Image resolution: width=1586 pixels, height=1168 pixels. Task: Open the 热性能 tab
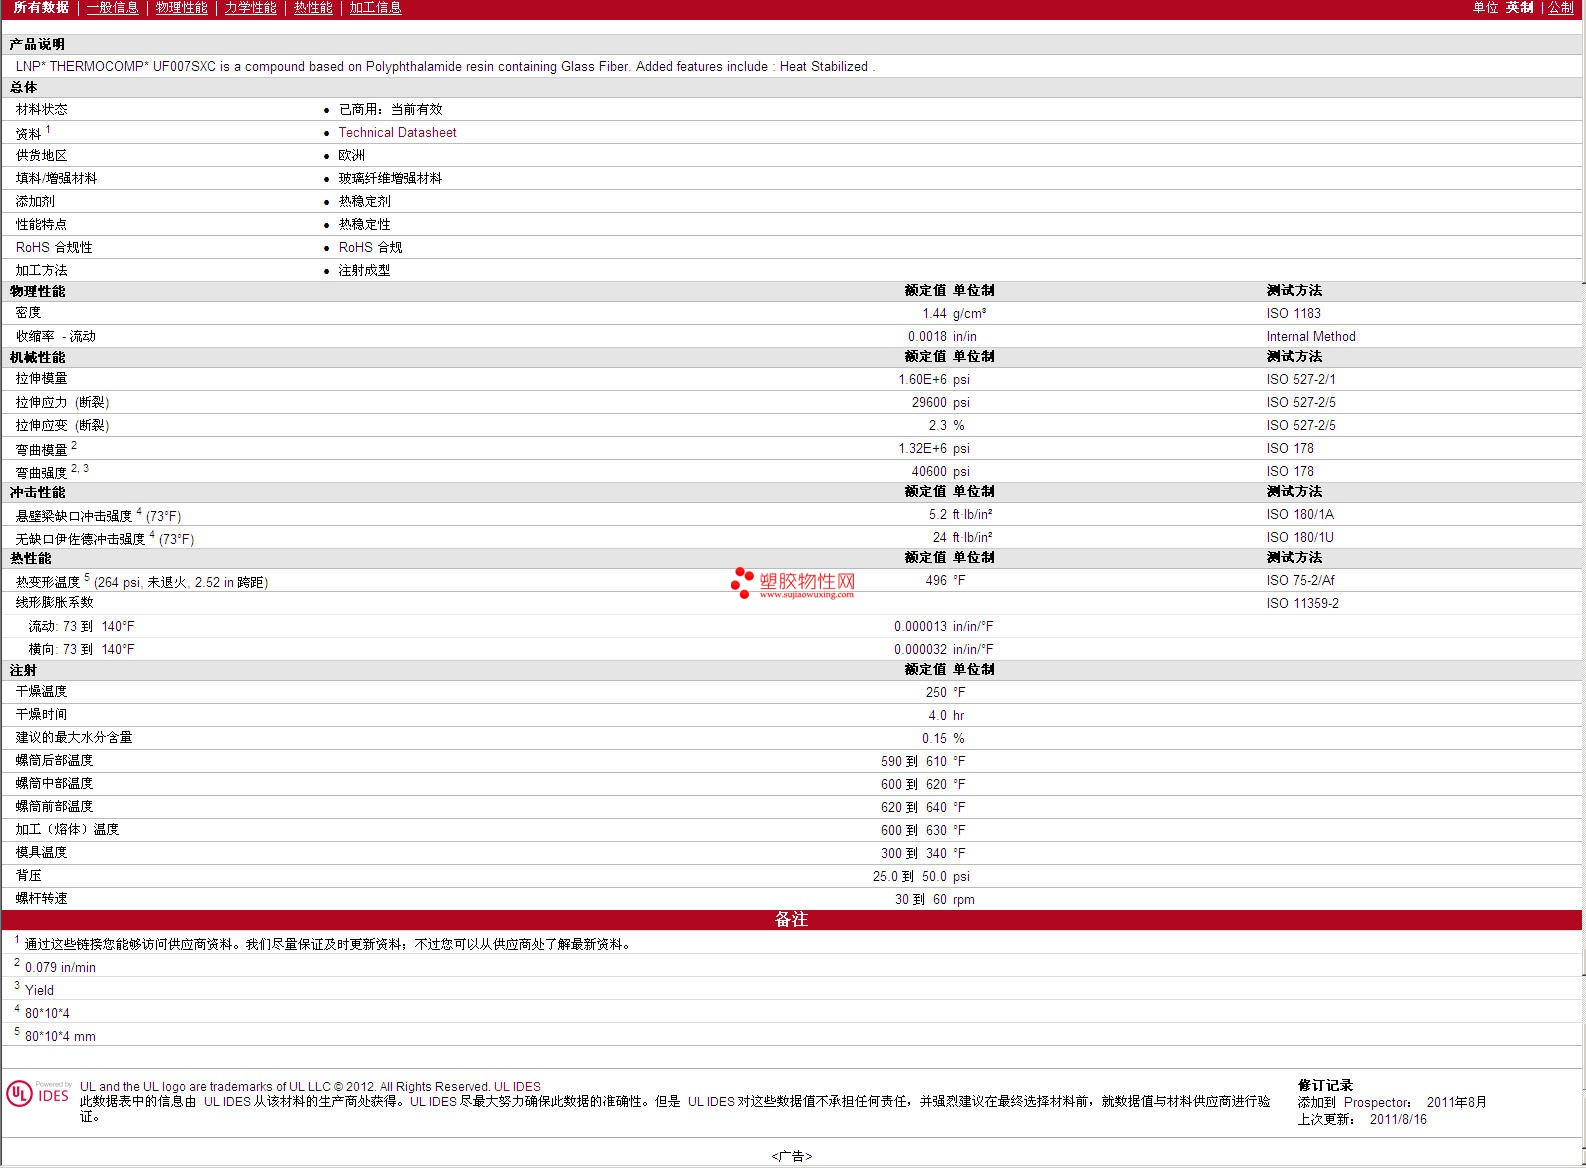click(313, 8)
